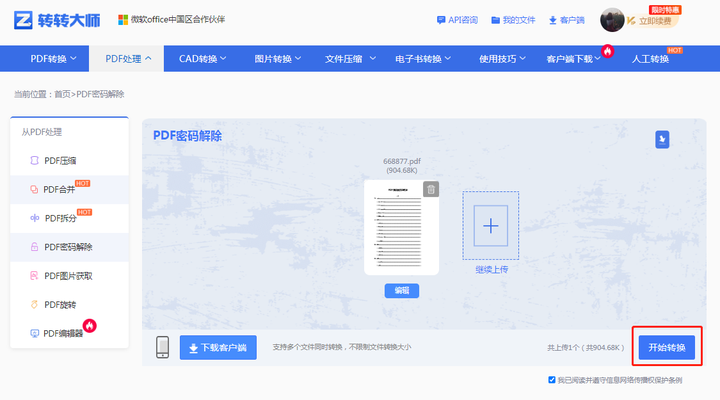Click the PDF拆分 sidebar icon
The height and width of the screenshot is (400, 720).
click(34, 218)
